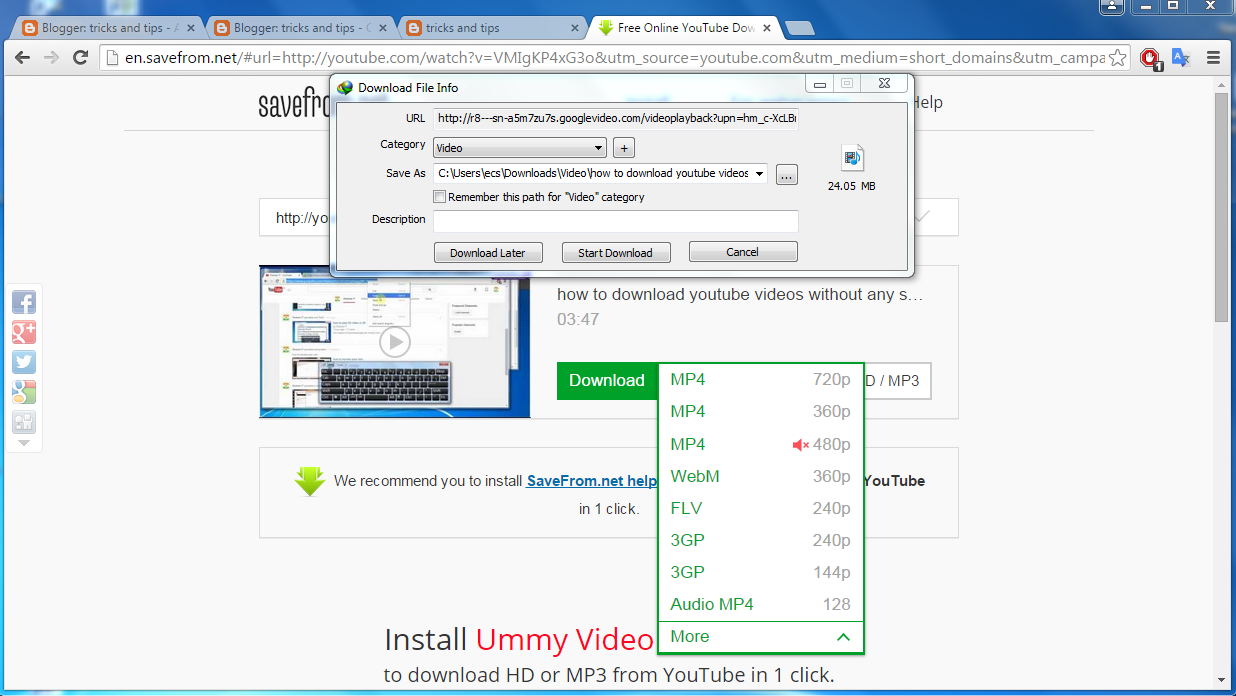The width and height of the screenshot is (1236, 696).
Task: Go forward in the Chrome browser
Action: pos(51,57)
